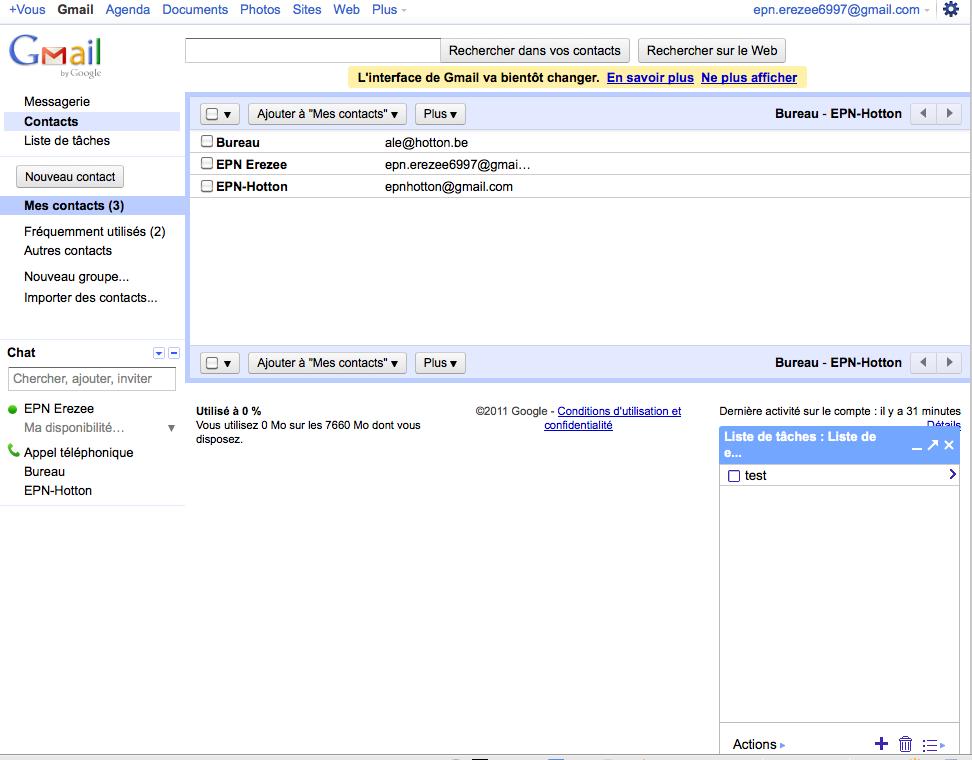Click the Gmail logo
This screenshot has width=972, height=760.
55,55
